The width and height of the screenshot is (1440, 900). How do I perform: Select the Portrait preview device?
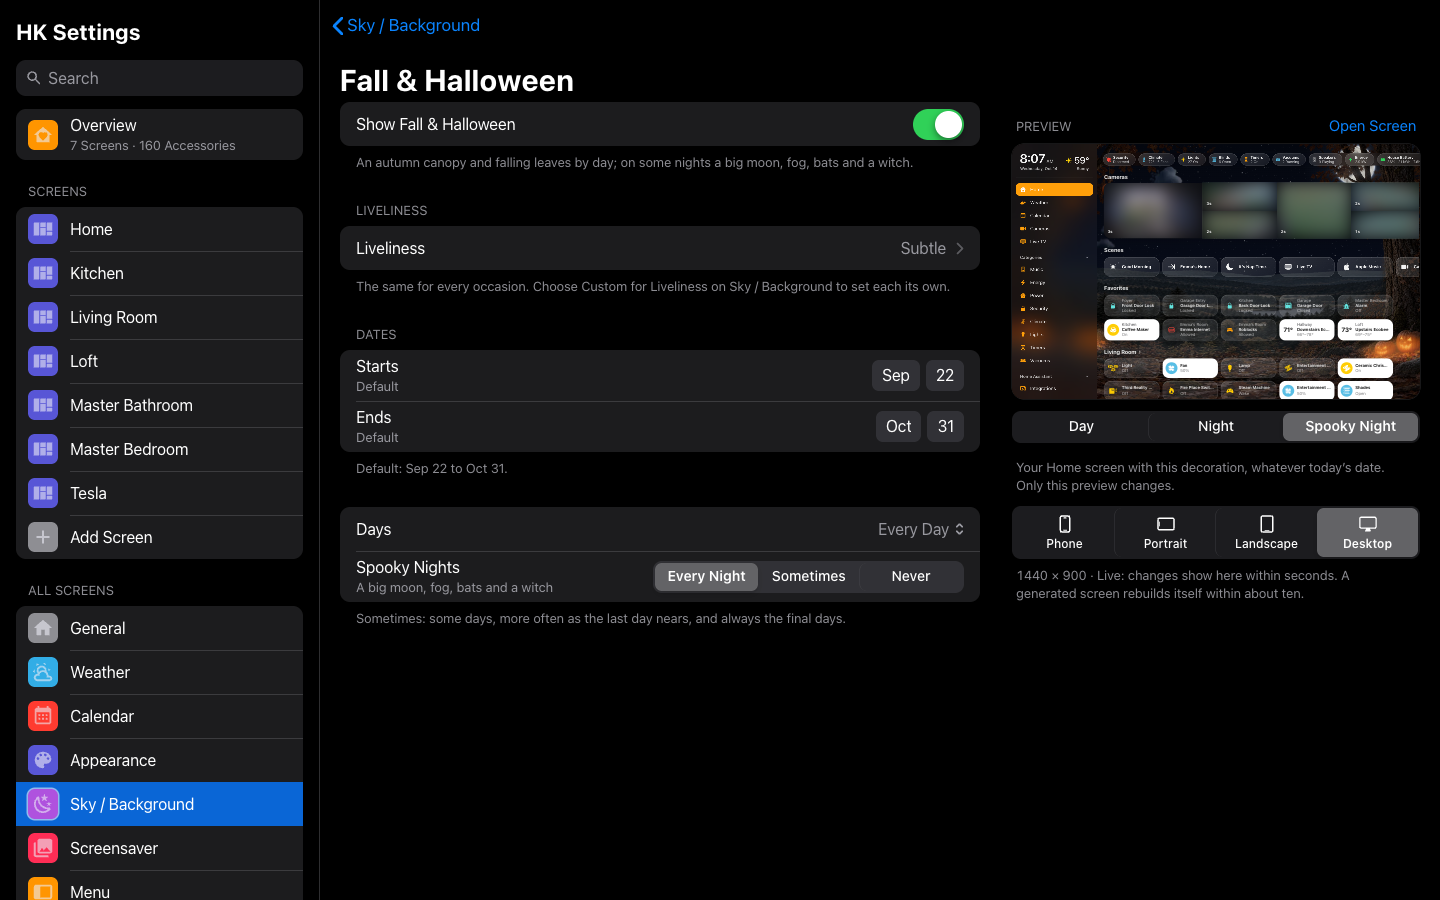(x=1165, y=532)
